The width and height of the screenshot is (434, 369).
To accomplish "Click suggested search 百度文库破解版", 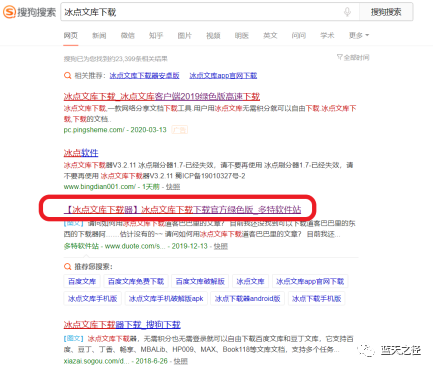I will [x=200, y=281].
